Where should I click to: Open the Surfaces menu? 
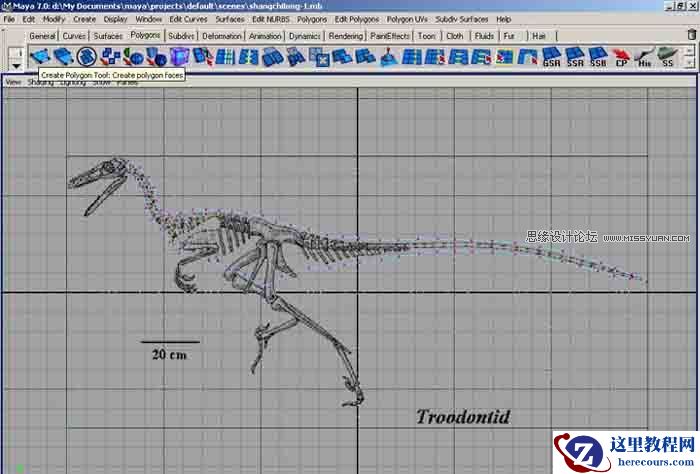pos(230,19)
